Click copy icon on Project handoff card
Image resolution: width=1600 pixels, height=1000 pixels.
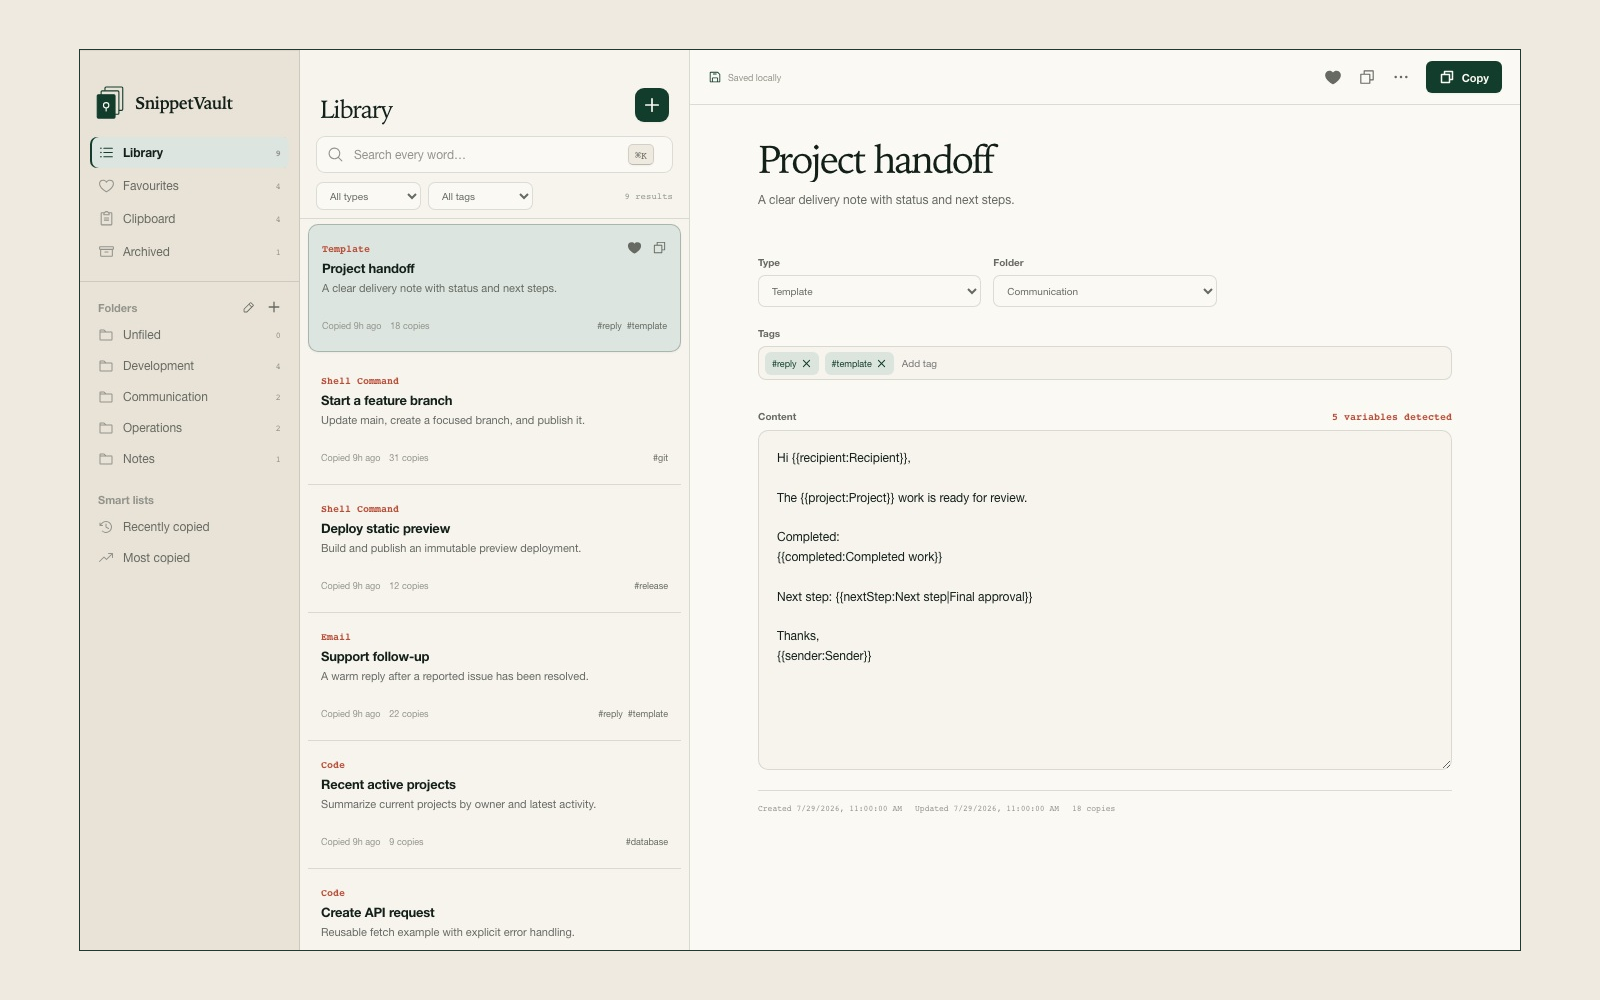pyautogui.click(x=659, y=248)
